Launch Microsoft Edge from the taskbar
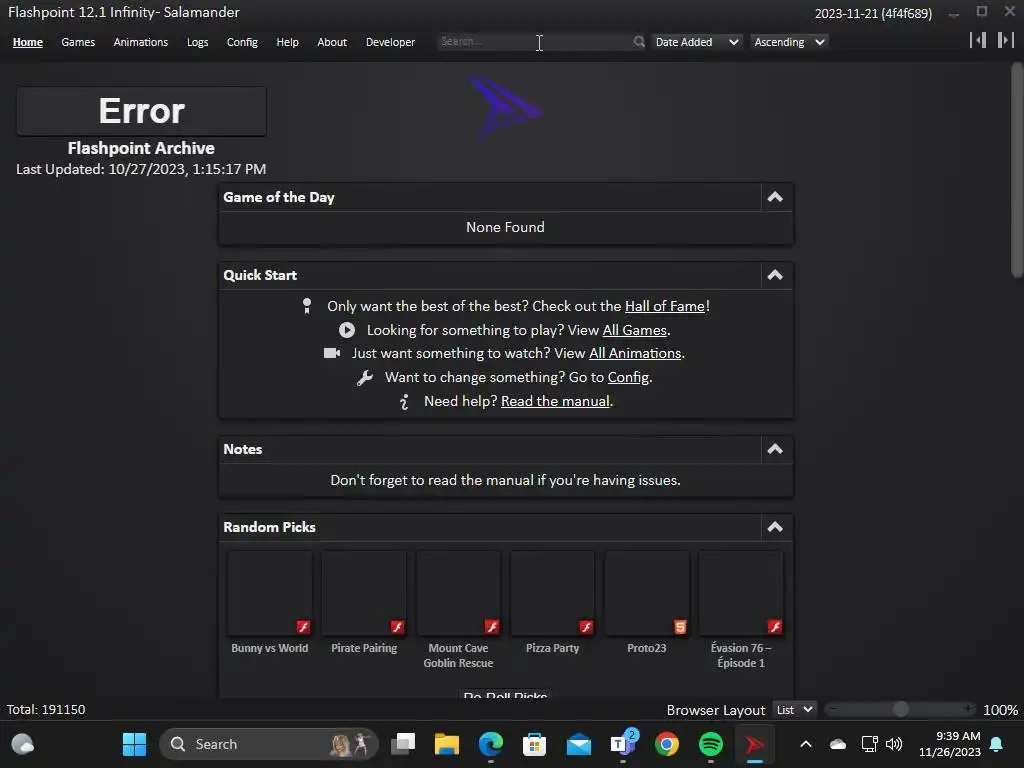Image resolution: width=1024 pixels, height=768 pixels. coord(490,744)
